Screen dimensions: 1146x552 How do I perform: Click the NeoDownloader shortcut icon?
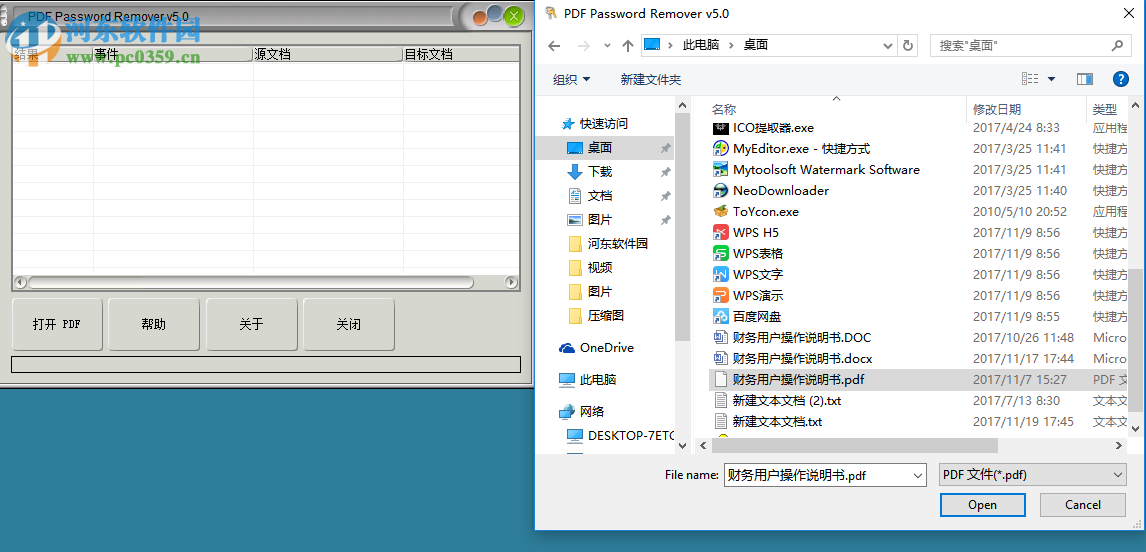[x=721, y=191]
